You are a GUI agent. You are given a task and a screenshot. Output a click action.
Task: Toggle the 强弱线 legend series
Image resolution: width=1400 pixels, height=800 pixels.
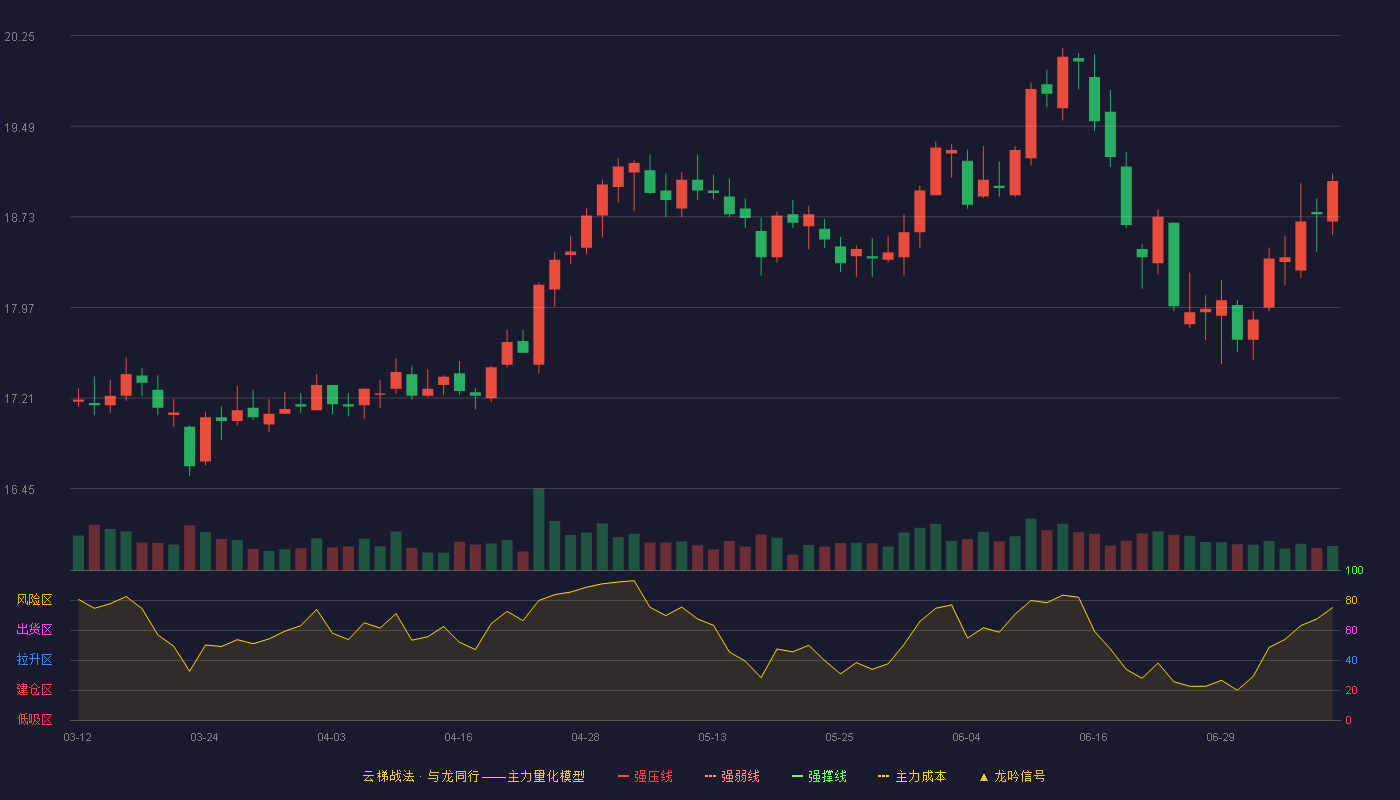pos(732,776)
